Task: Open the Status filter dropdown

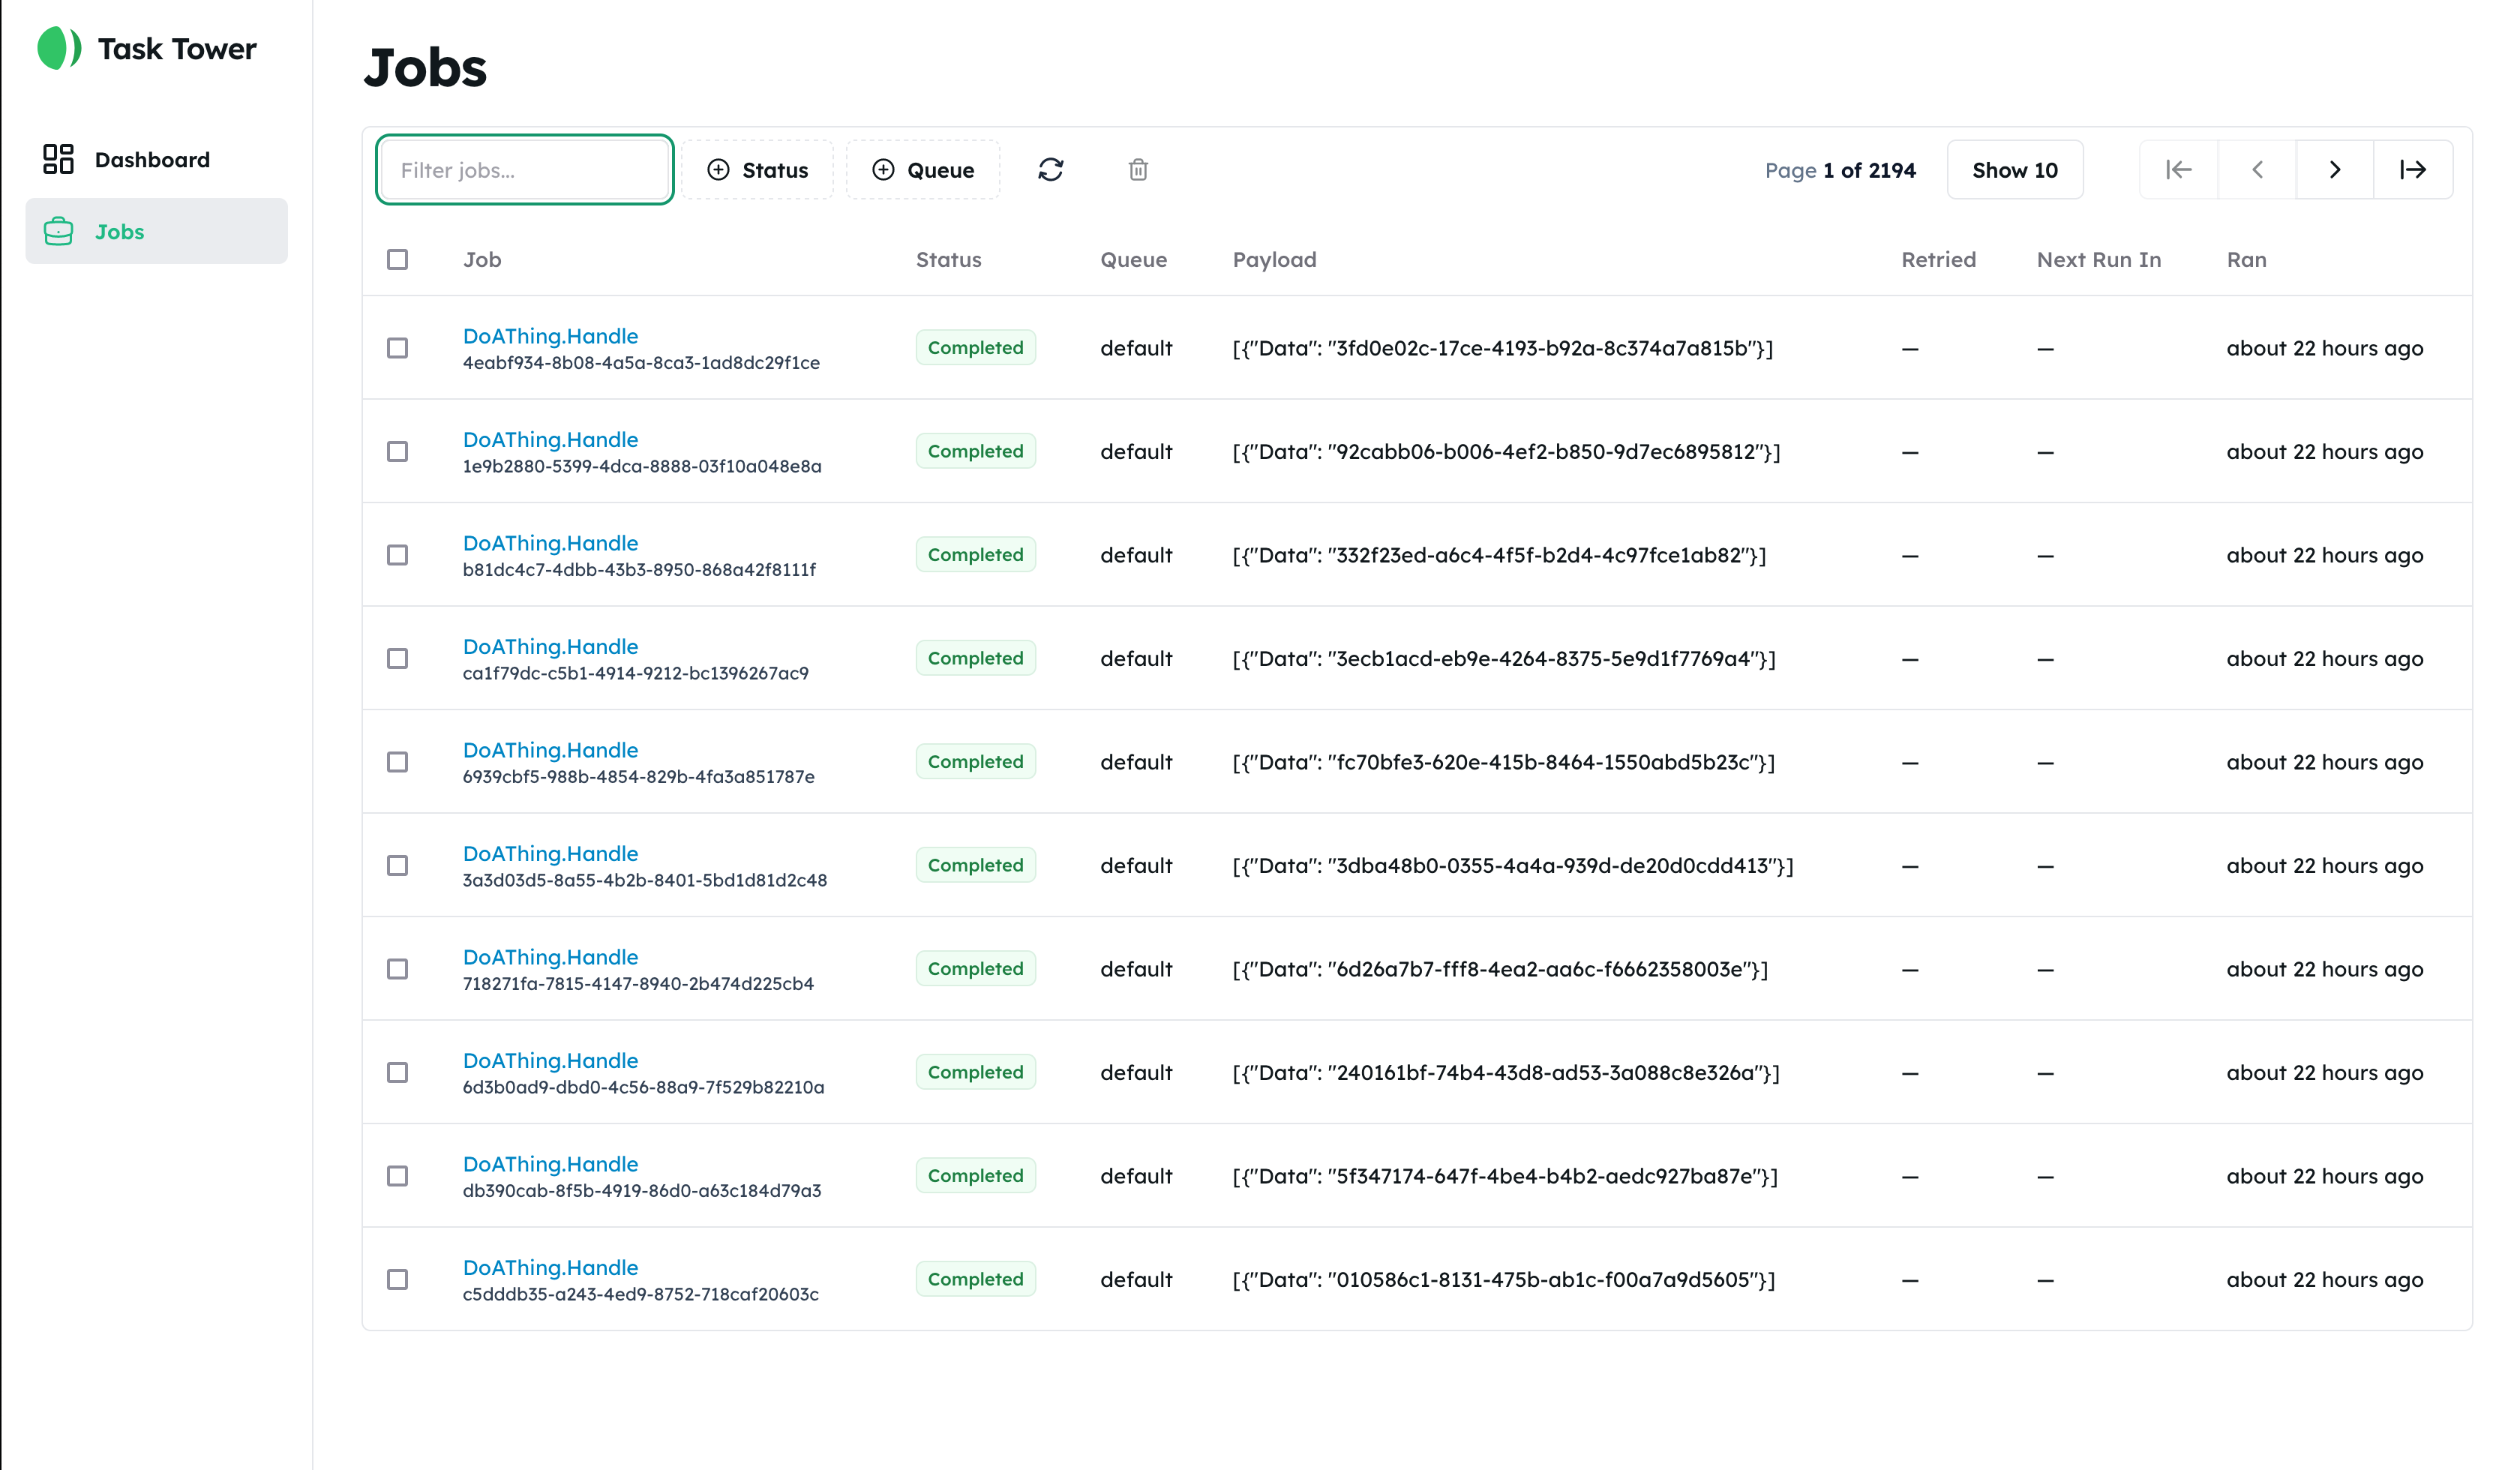Action: tap(758, 170)
